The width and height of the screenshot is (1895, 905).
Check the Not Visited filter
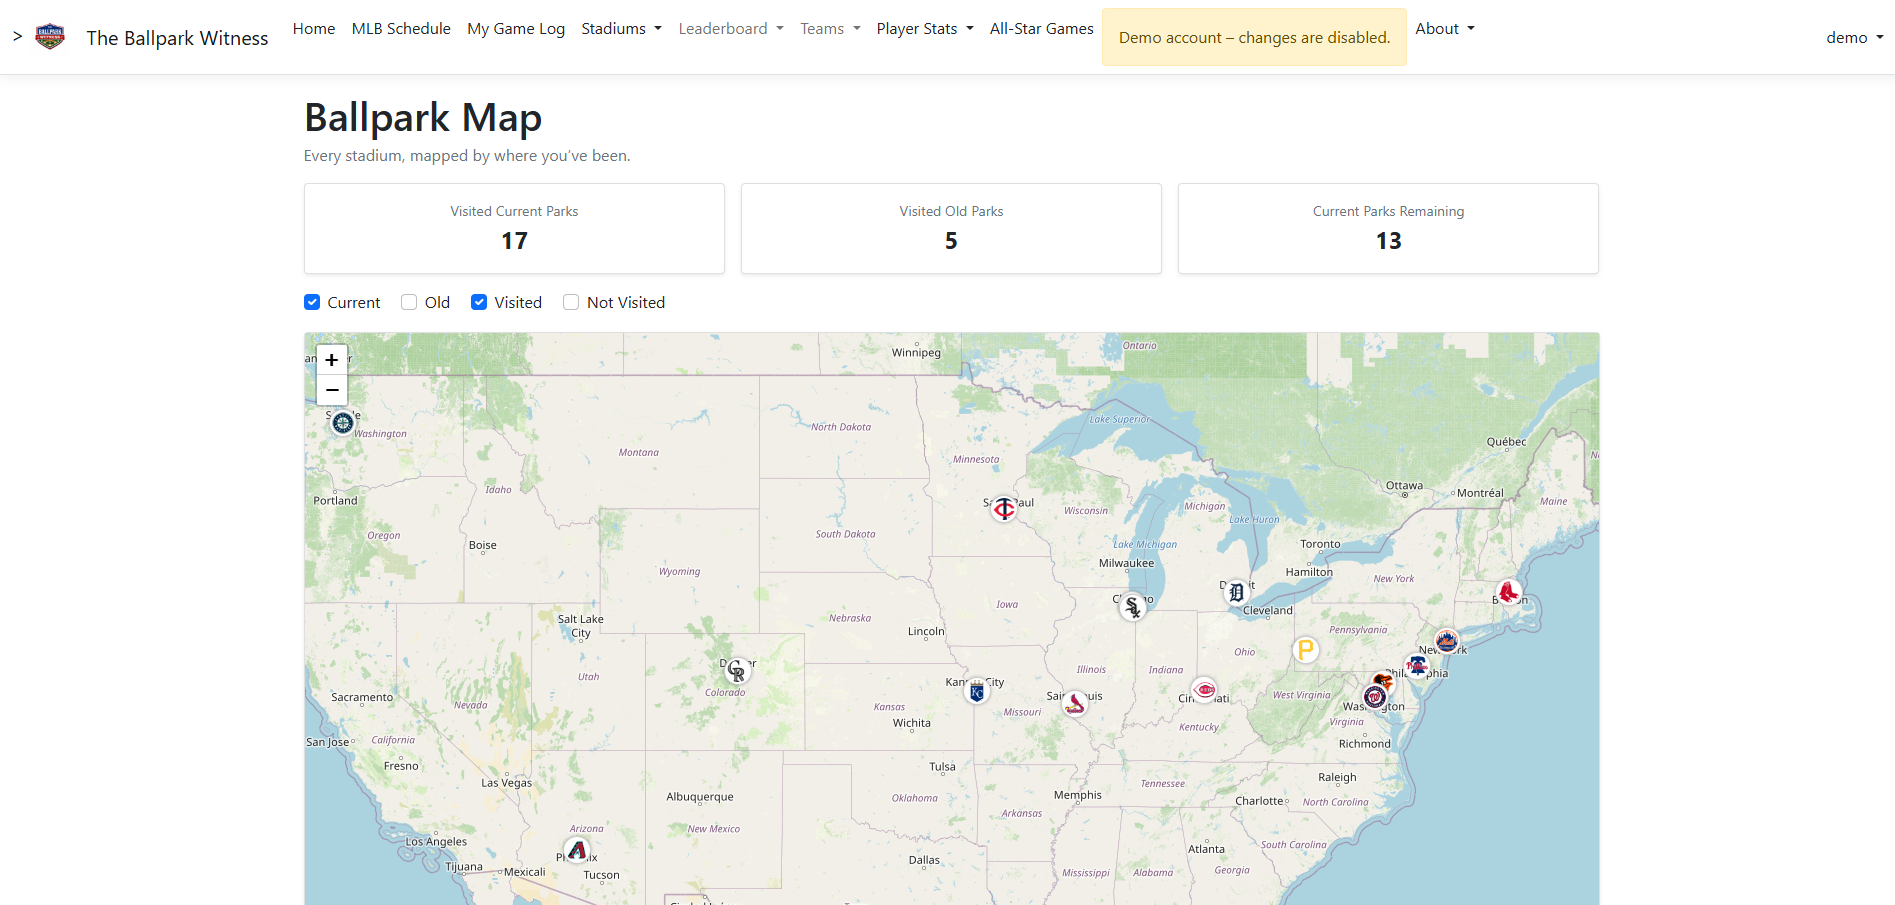click(x=571, y=302)
